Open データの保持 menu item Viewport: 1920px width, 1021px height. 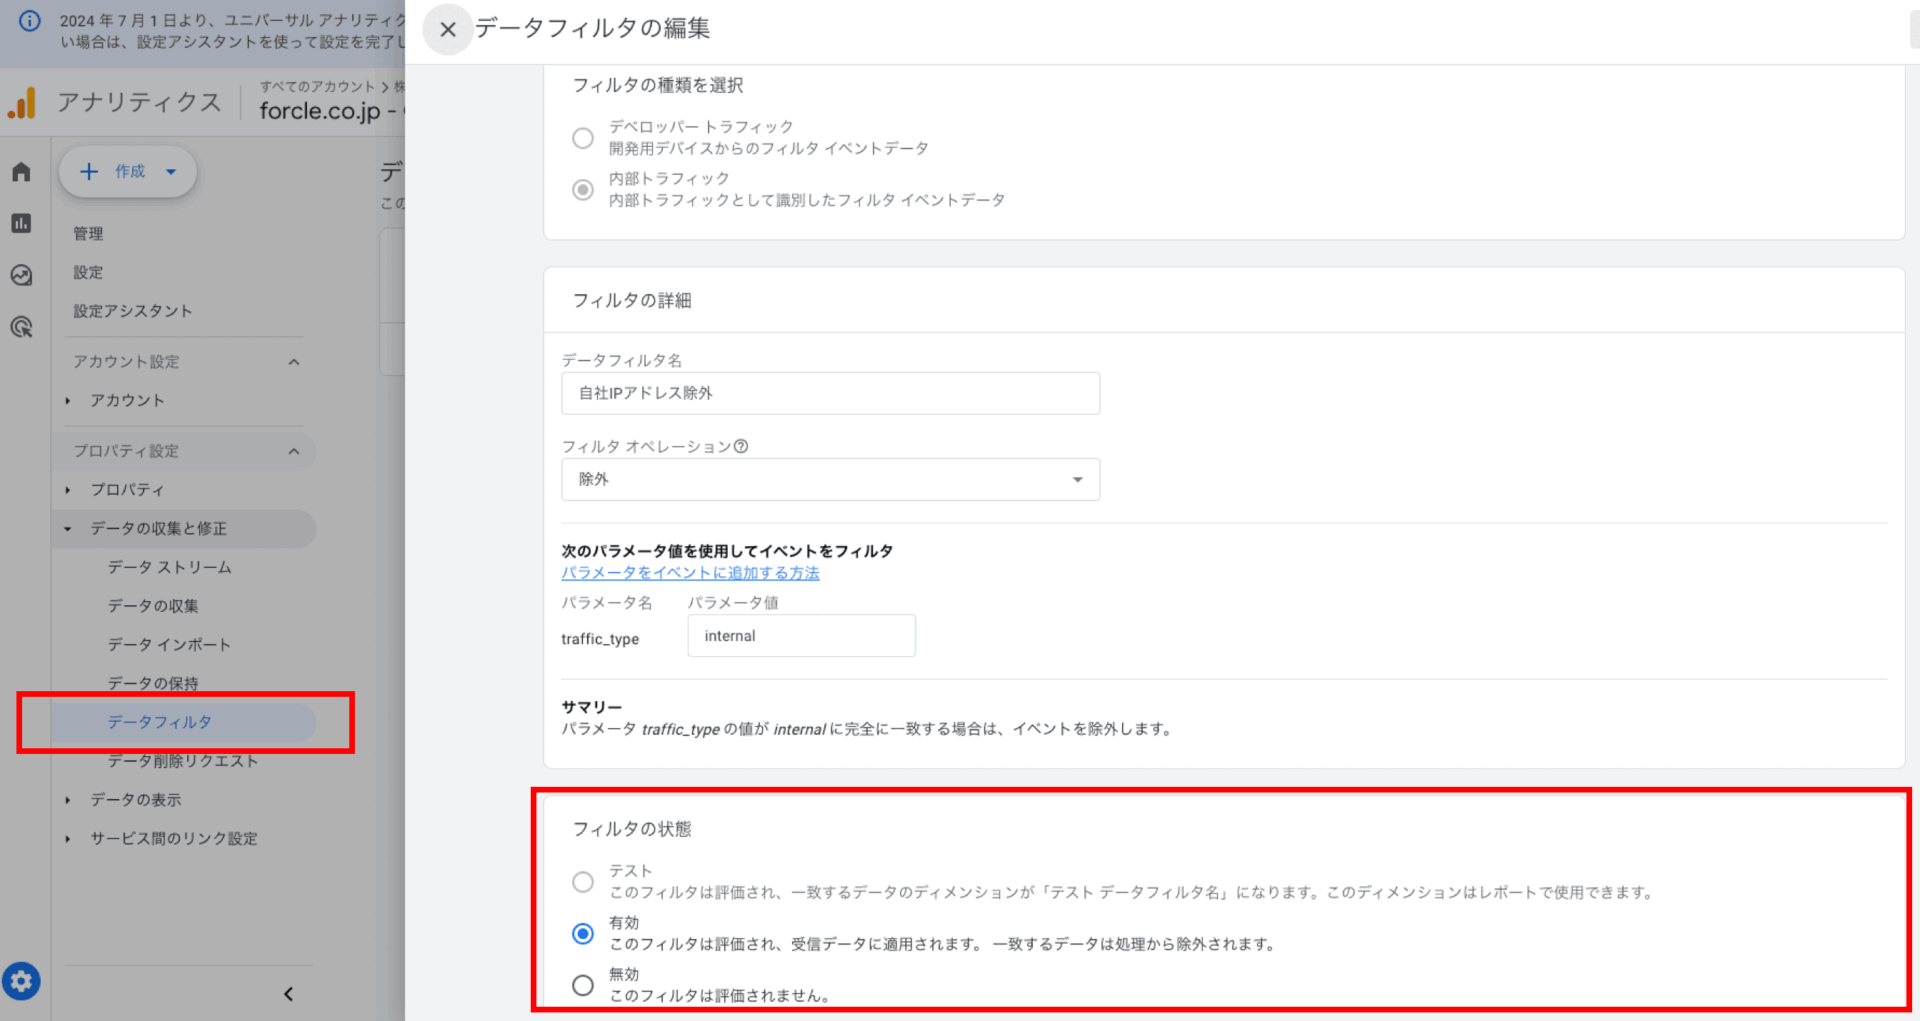click(153, 683)
